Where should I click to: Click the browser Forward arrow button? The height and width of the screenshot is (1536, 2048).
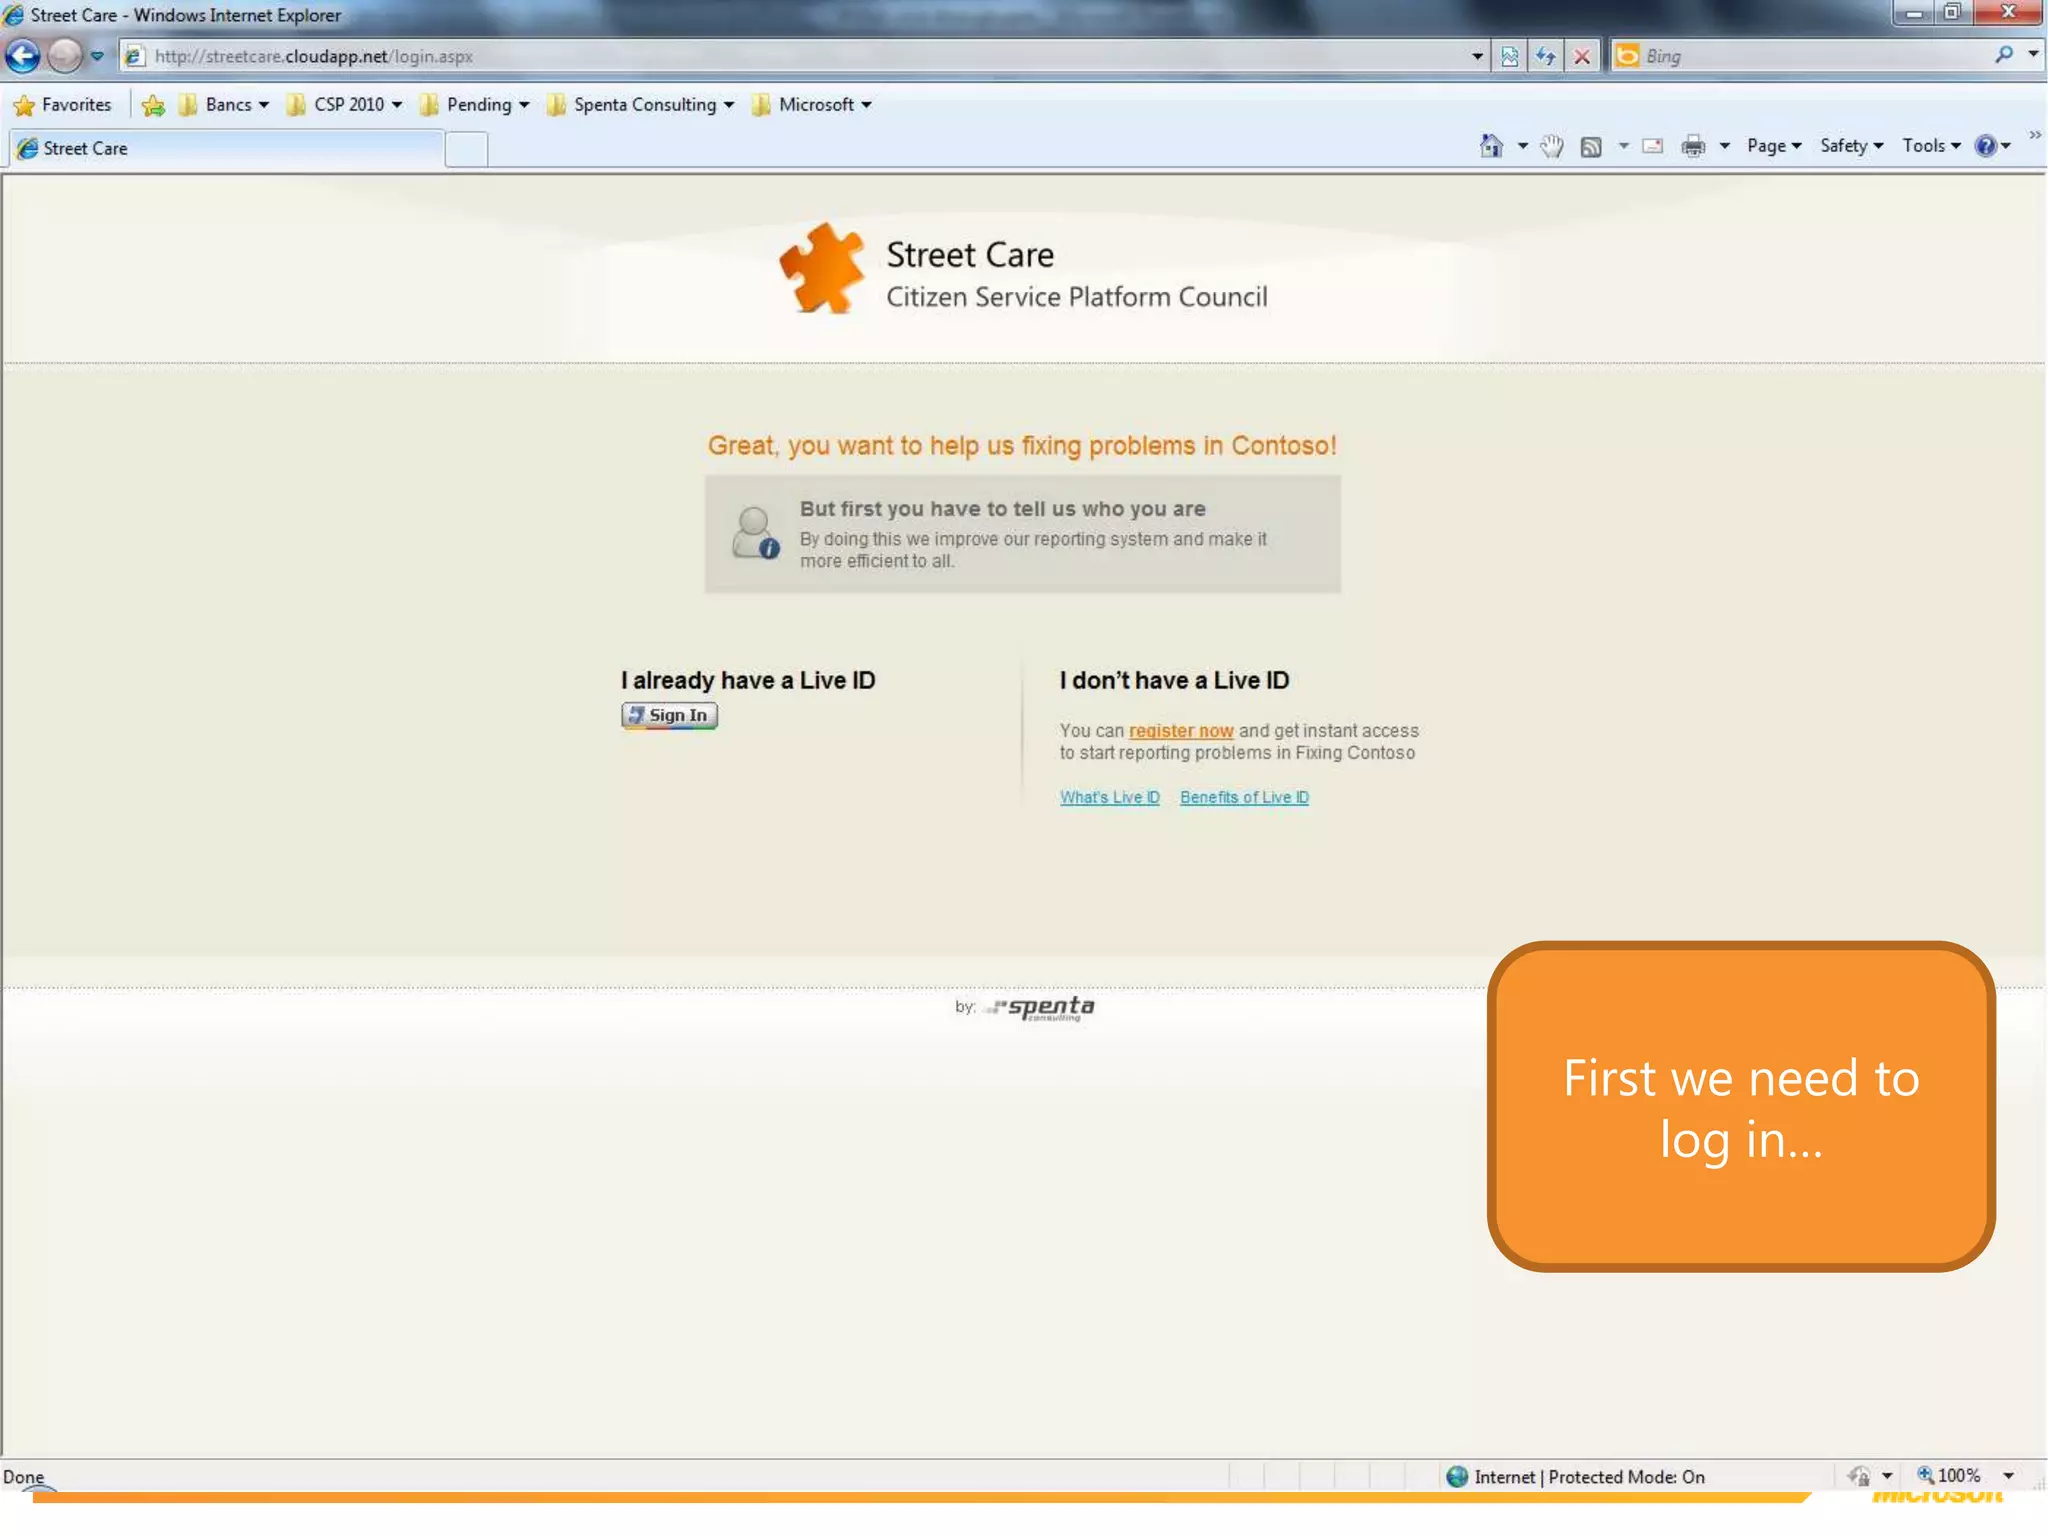[65, 56]
